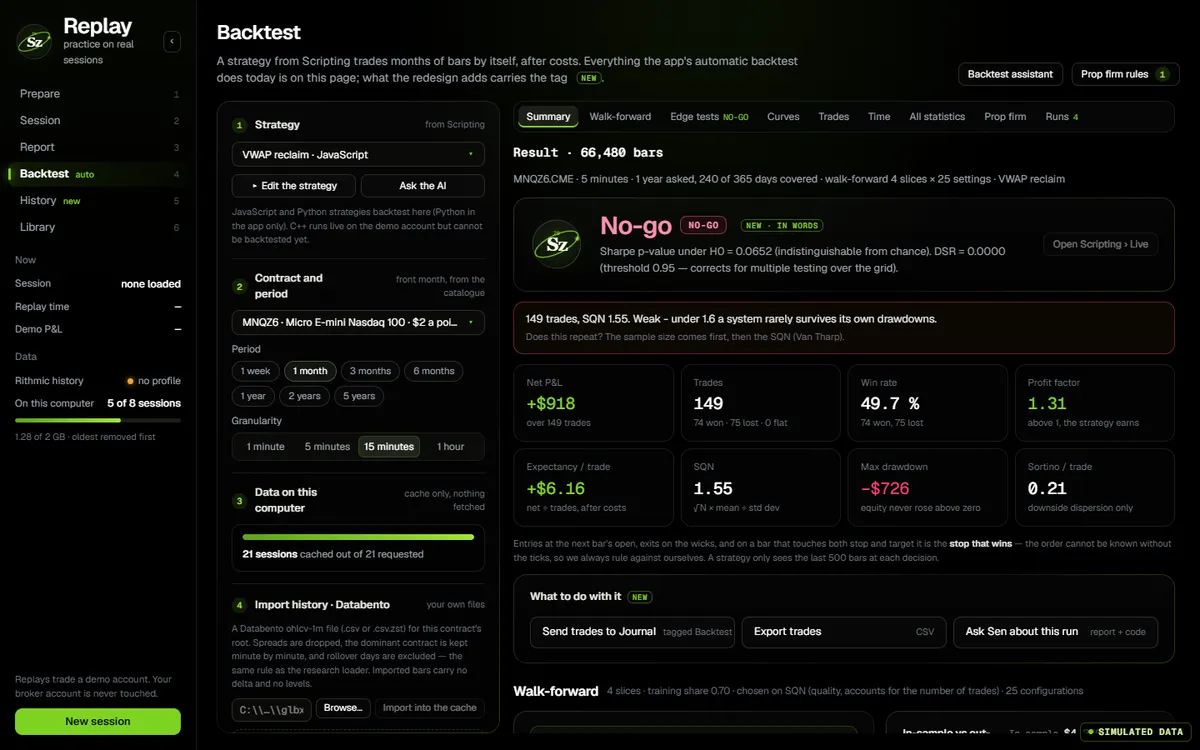Click the Browse... button

point(343,708)
